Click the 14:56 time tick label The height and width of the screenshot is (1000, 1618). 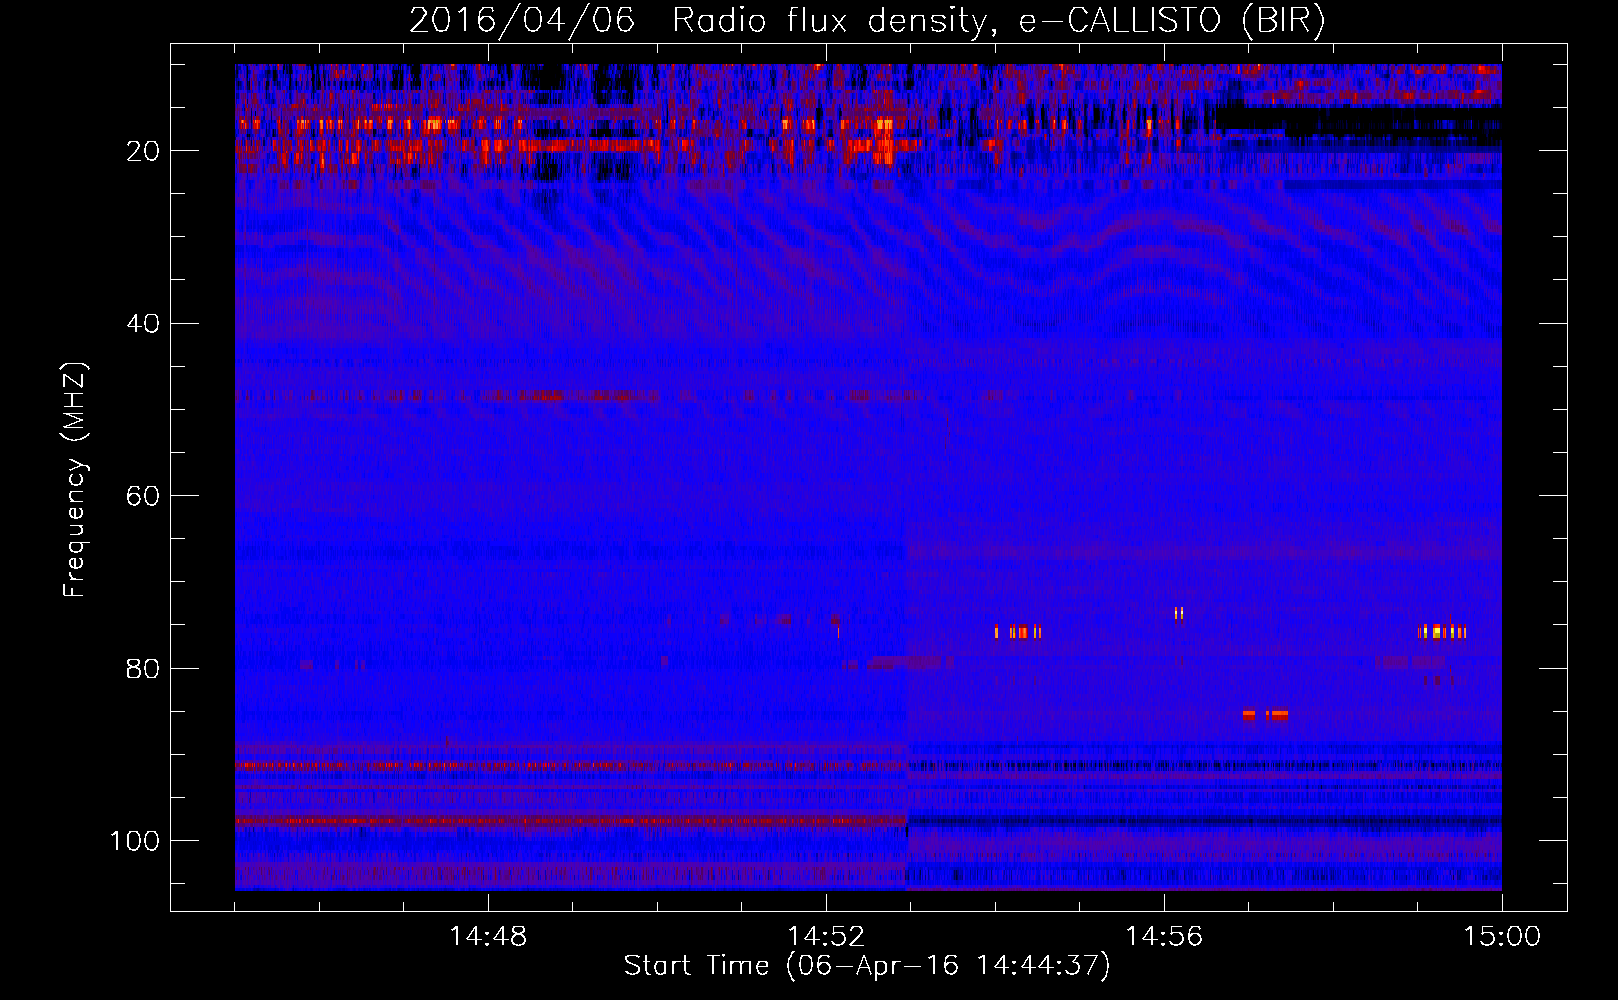[x=1164, y=937]
